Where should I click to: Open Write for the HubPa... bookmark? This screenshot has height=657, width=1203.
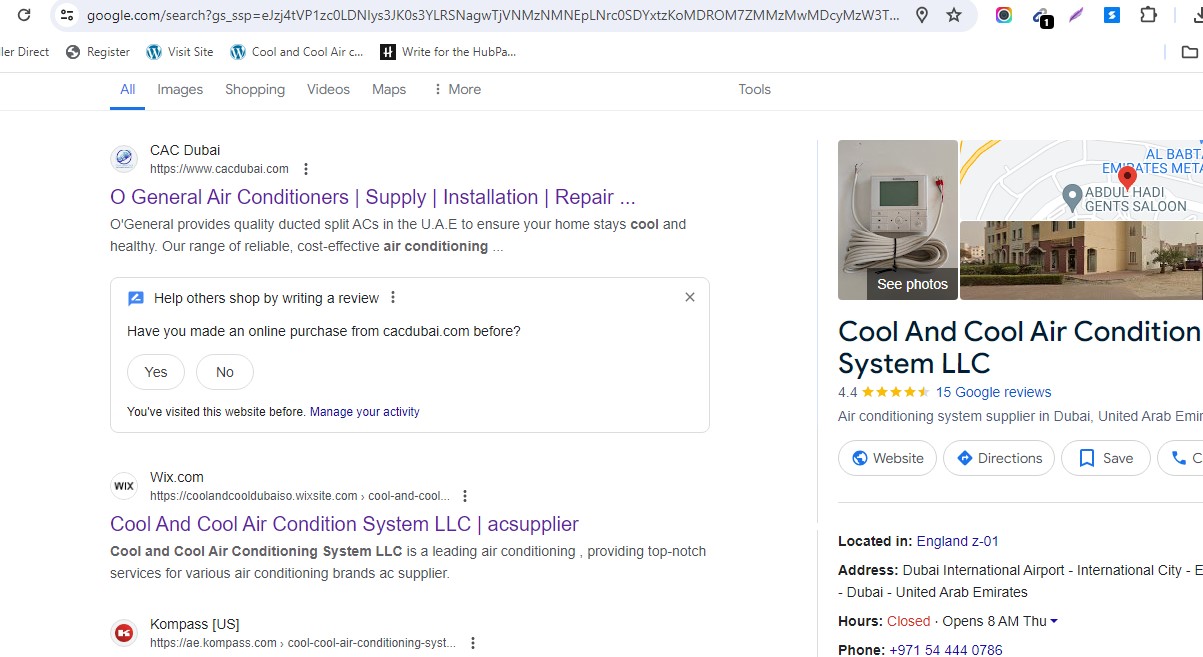coord(448,52)
